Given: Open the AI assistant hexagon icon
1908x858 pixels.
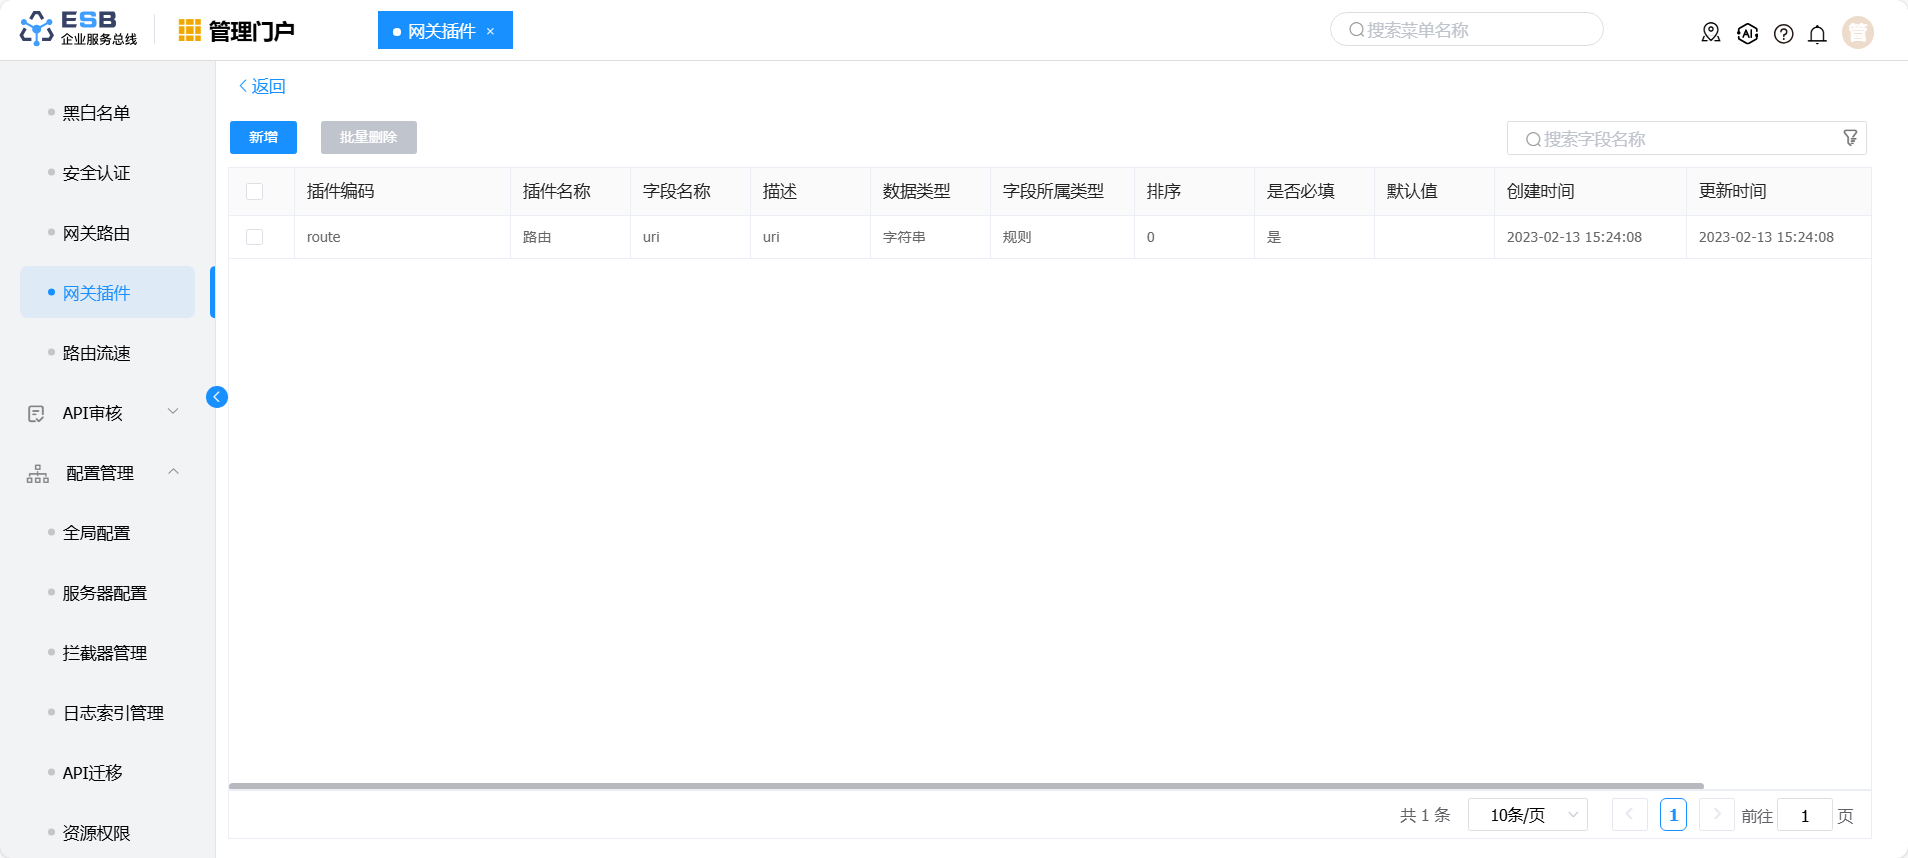Looking at the screenshot, I should [x=1747, y=33].
